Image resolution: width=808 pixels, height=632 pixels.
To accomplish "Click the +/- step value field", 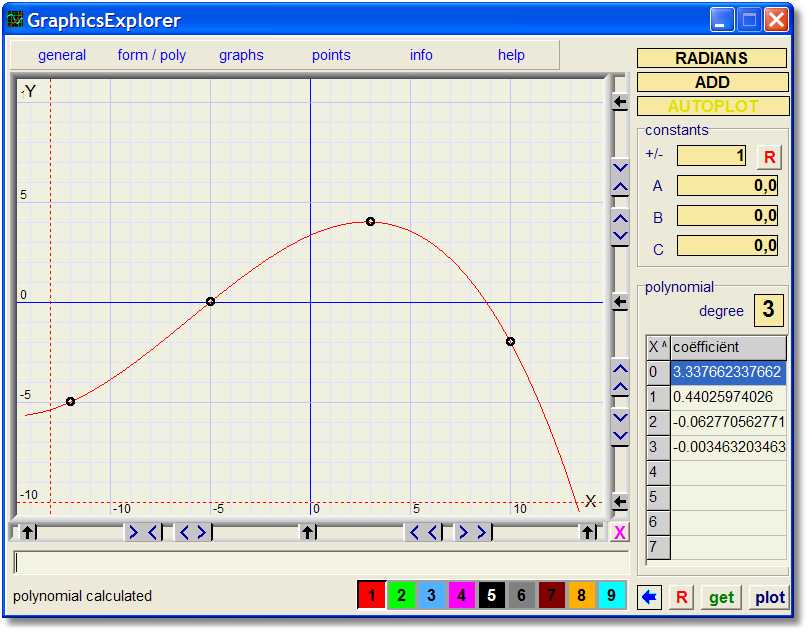I will 711,156.
